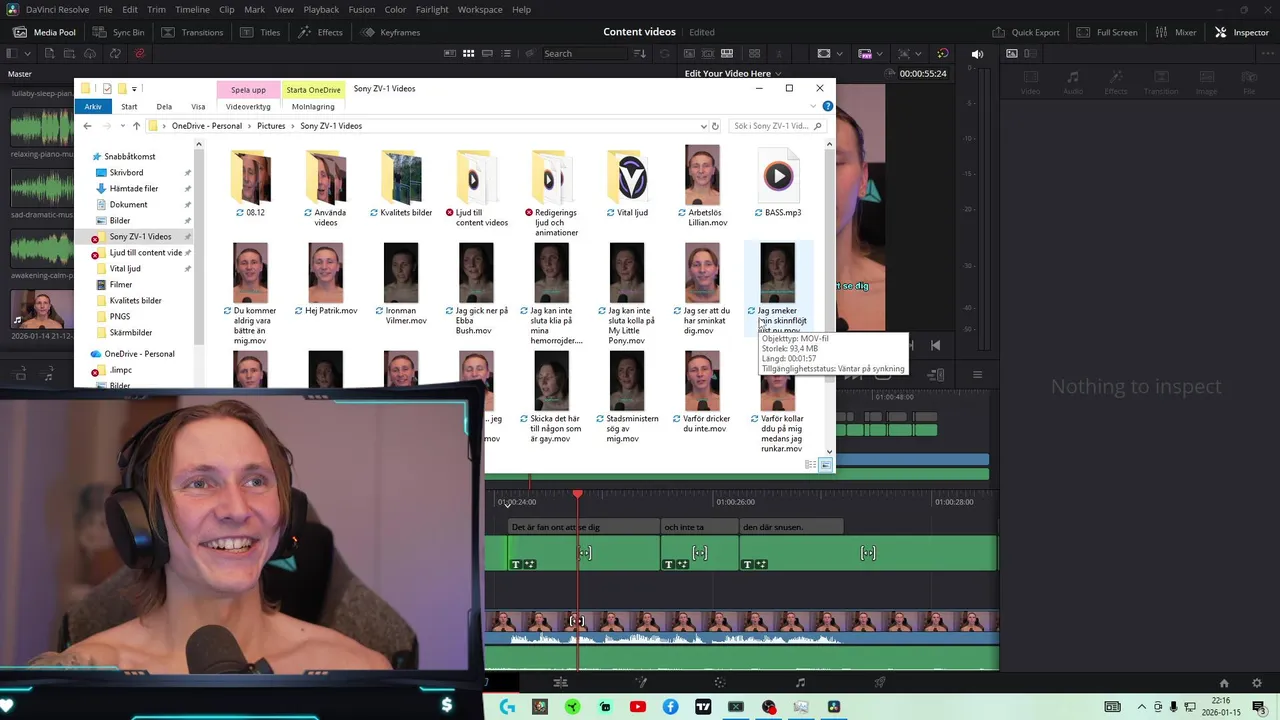1280x720 pixels.
Task: Select Skrivbord in Explorer sidebar
Action: tap(126, 173)
